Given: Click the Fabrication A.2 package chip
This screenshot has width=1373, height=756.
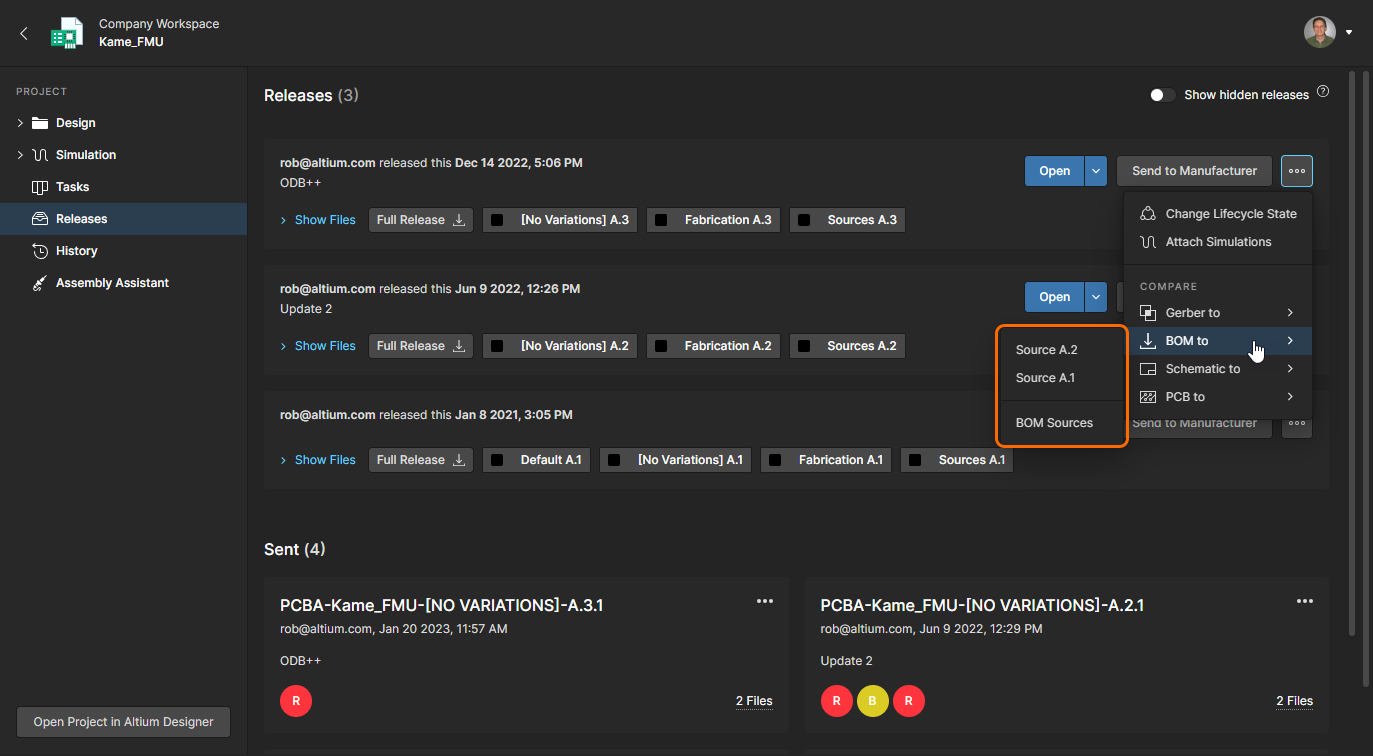Looking at the screenshot, I should (714, 346).
